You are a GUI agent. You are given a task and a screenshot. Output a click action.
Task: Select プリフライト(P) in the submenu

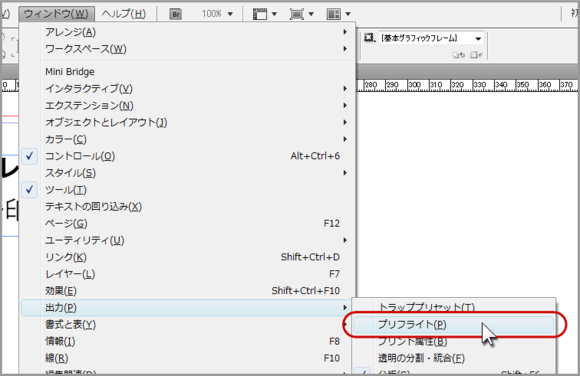click(x=453, y=325)
